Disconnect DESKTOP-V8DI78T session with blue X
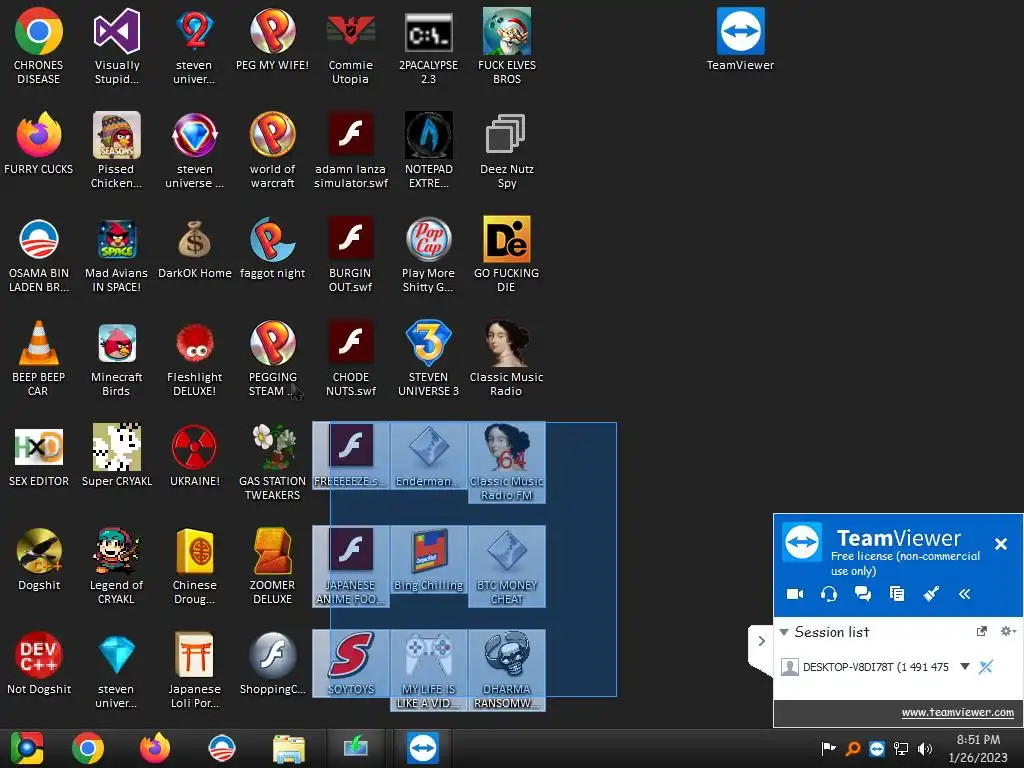Screen dimensions: 1024x768 tap(986, 667)
